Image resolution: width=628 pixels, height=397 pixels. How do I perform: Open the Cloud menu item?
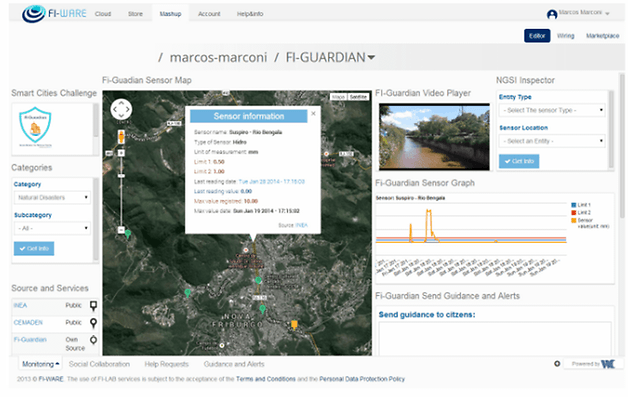click(103, 14)
